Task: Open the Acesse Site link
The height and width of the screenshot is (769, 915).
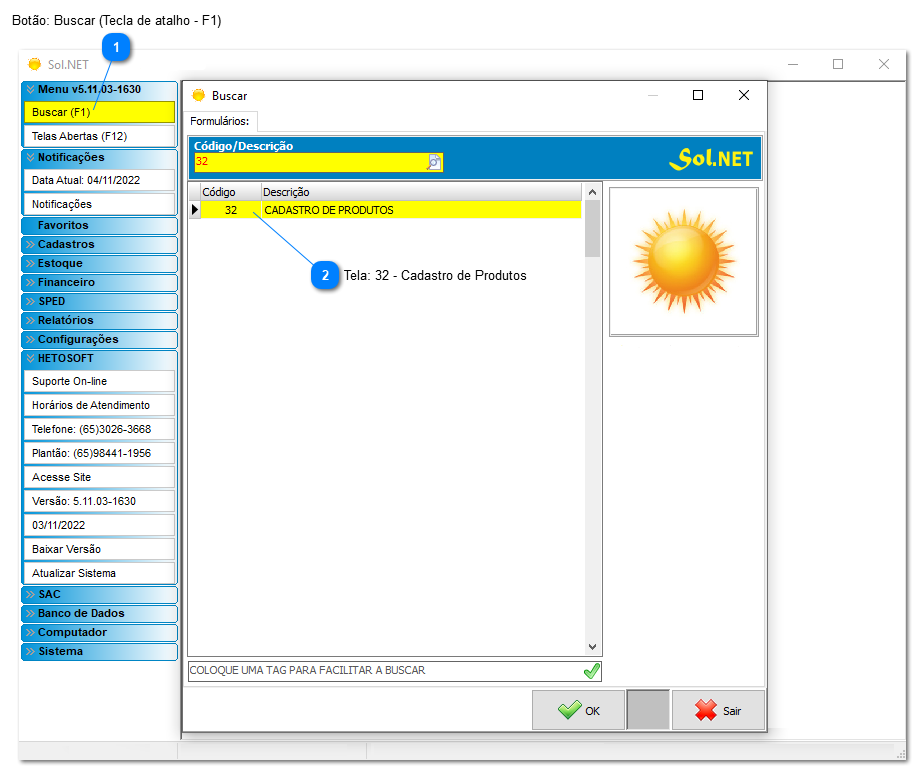Action: pos(99,477)
